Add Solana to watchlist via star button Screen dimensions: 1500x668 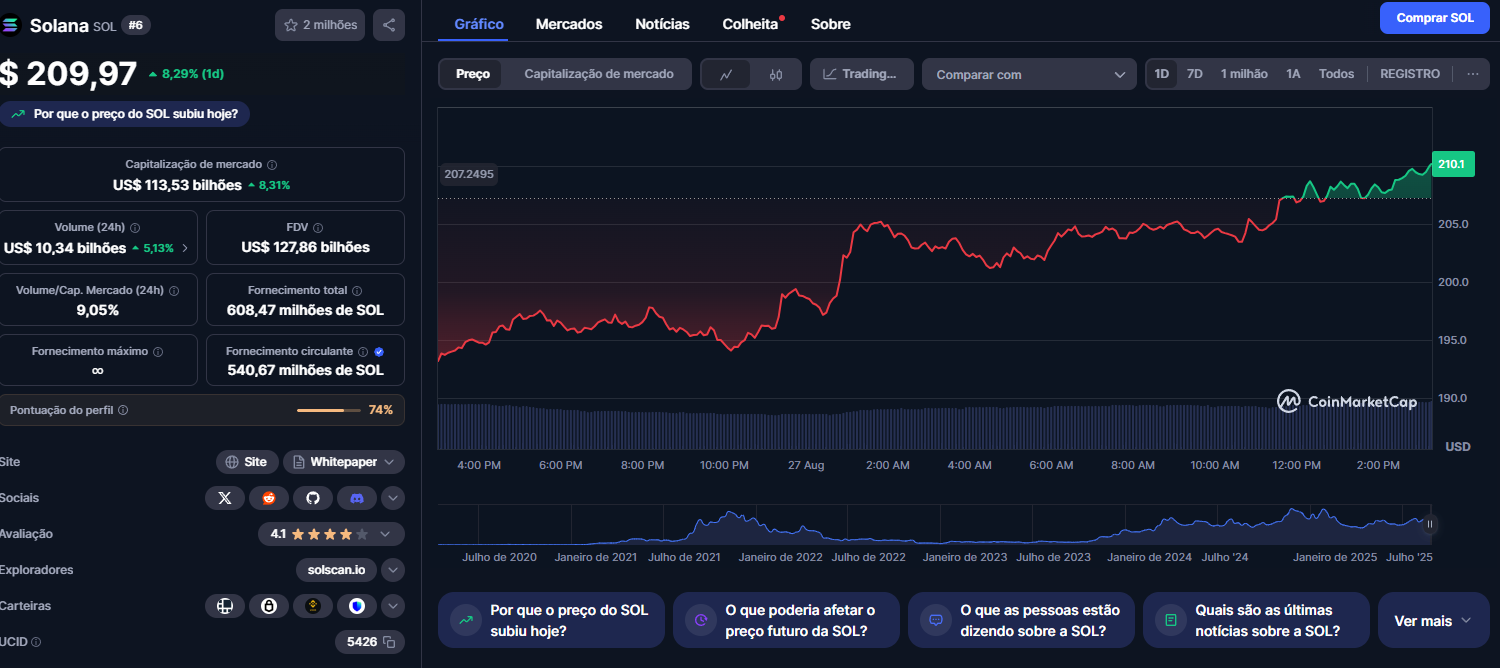[320, 25]
